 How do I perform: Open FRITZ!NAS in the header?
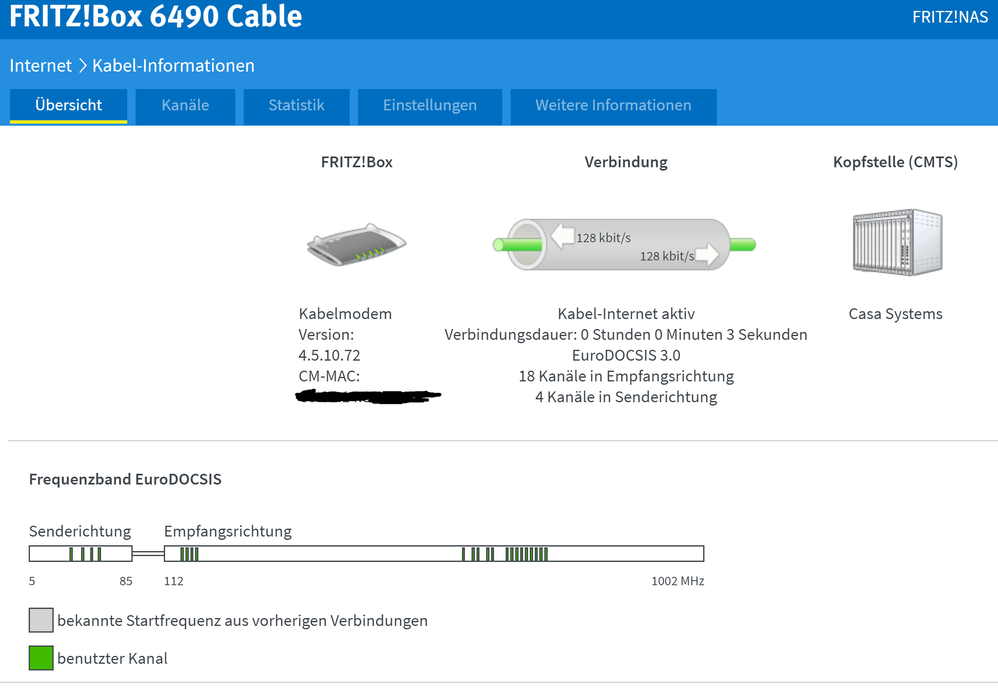tap(949, 16)
